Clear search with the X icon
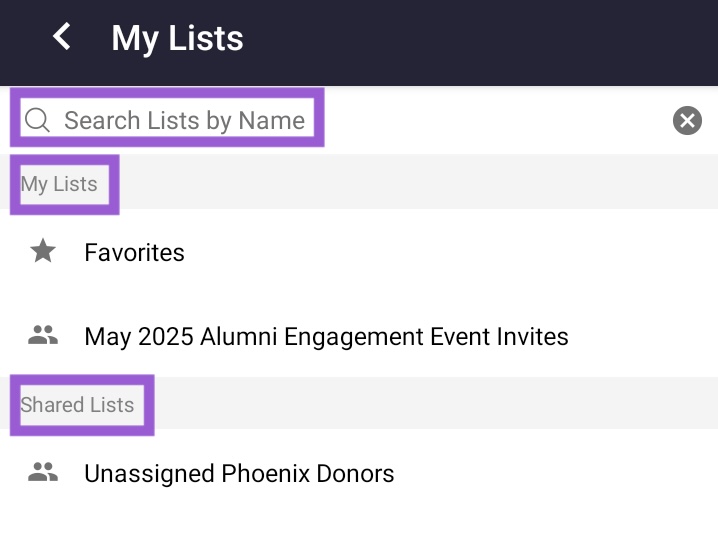The image size is (718, 545). pyautogui.click(x=687, y=120)
